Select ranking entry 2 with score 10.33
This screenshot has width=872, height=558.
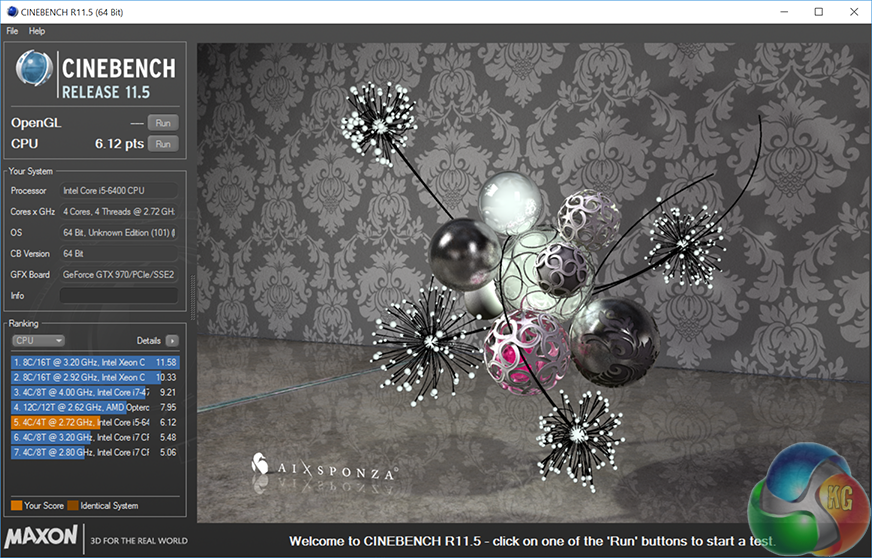click(94, 377)
